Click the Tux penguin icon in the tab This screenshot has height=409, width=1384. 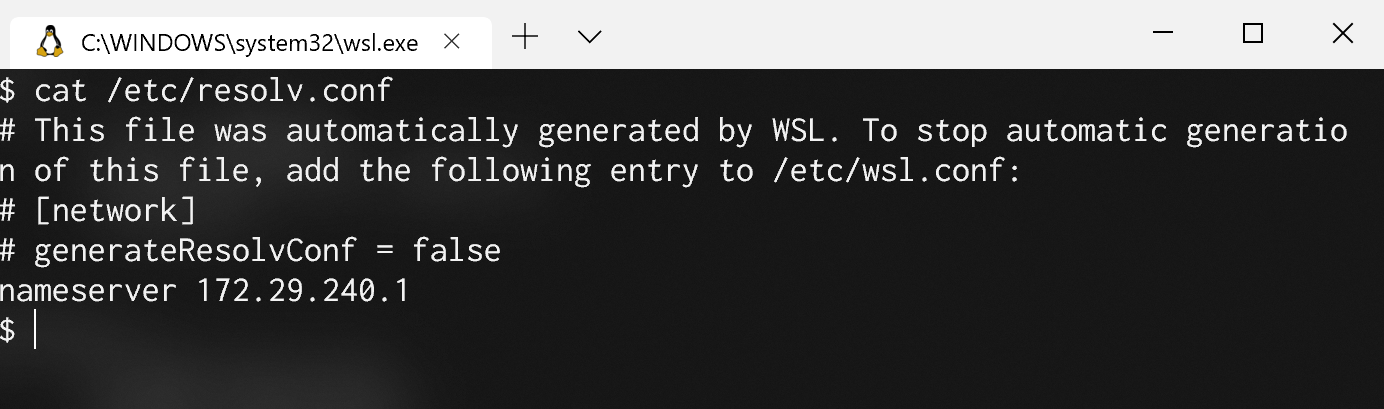click(x=48, y=42)
